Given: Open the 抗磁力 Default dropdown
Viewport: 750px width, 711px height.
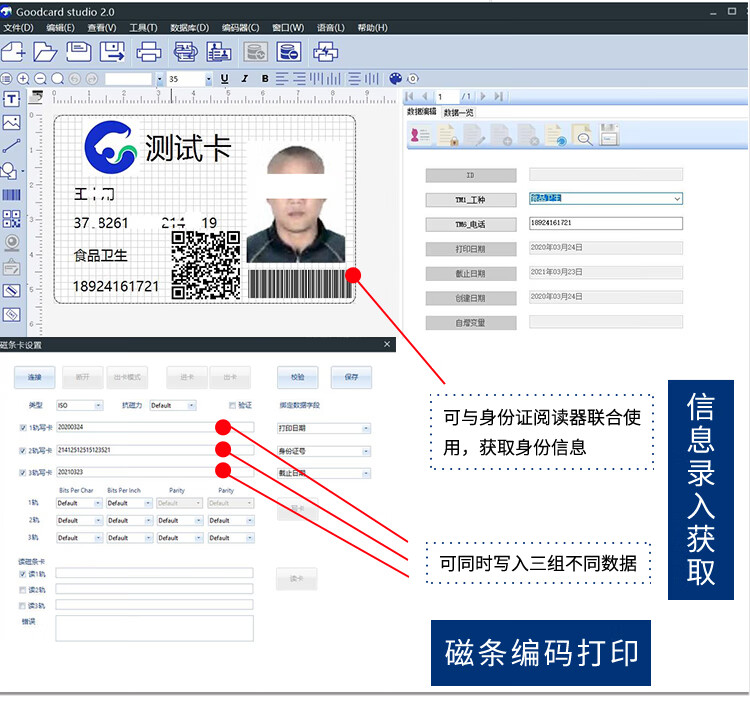Looking at the screenshot, I should (172, 405).
